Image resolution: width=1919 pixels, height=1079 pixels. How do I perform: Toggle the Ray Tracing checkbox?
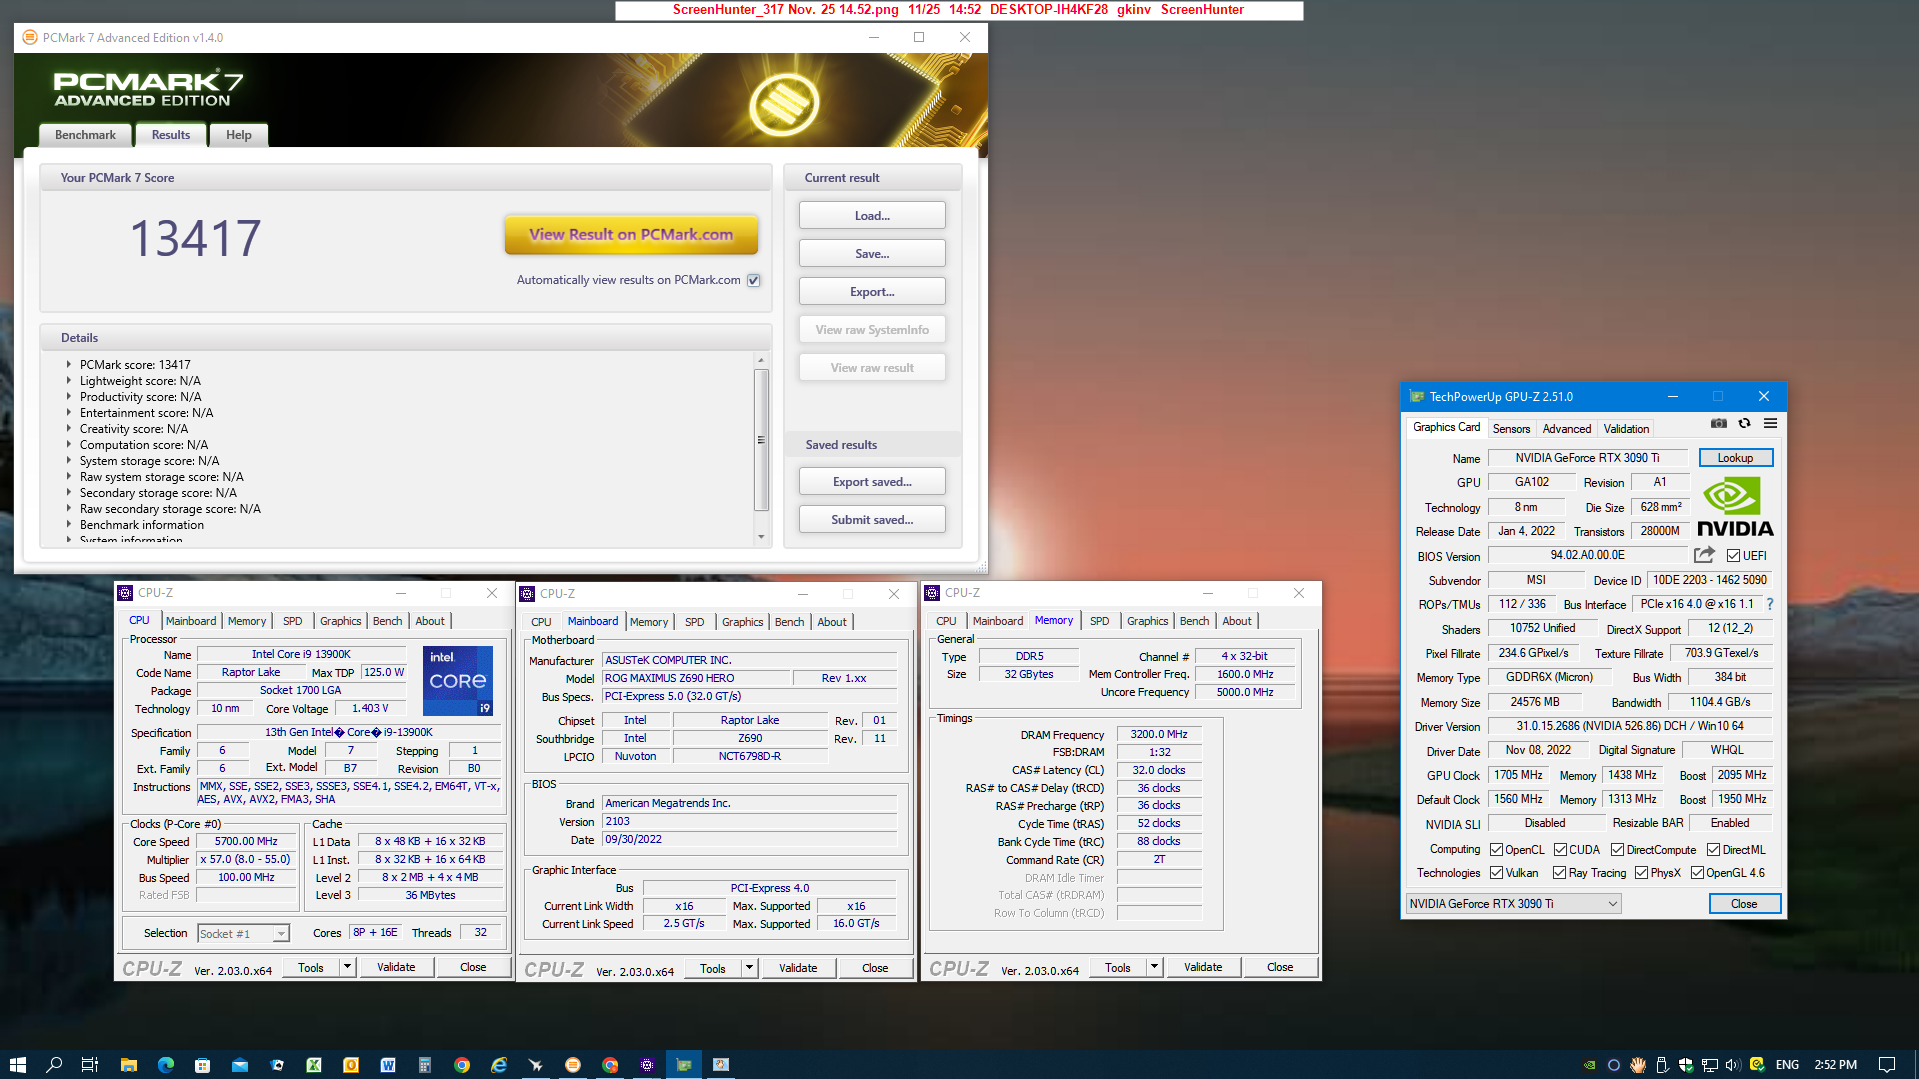[1559, 872]
